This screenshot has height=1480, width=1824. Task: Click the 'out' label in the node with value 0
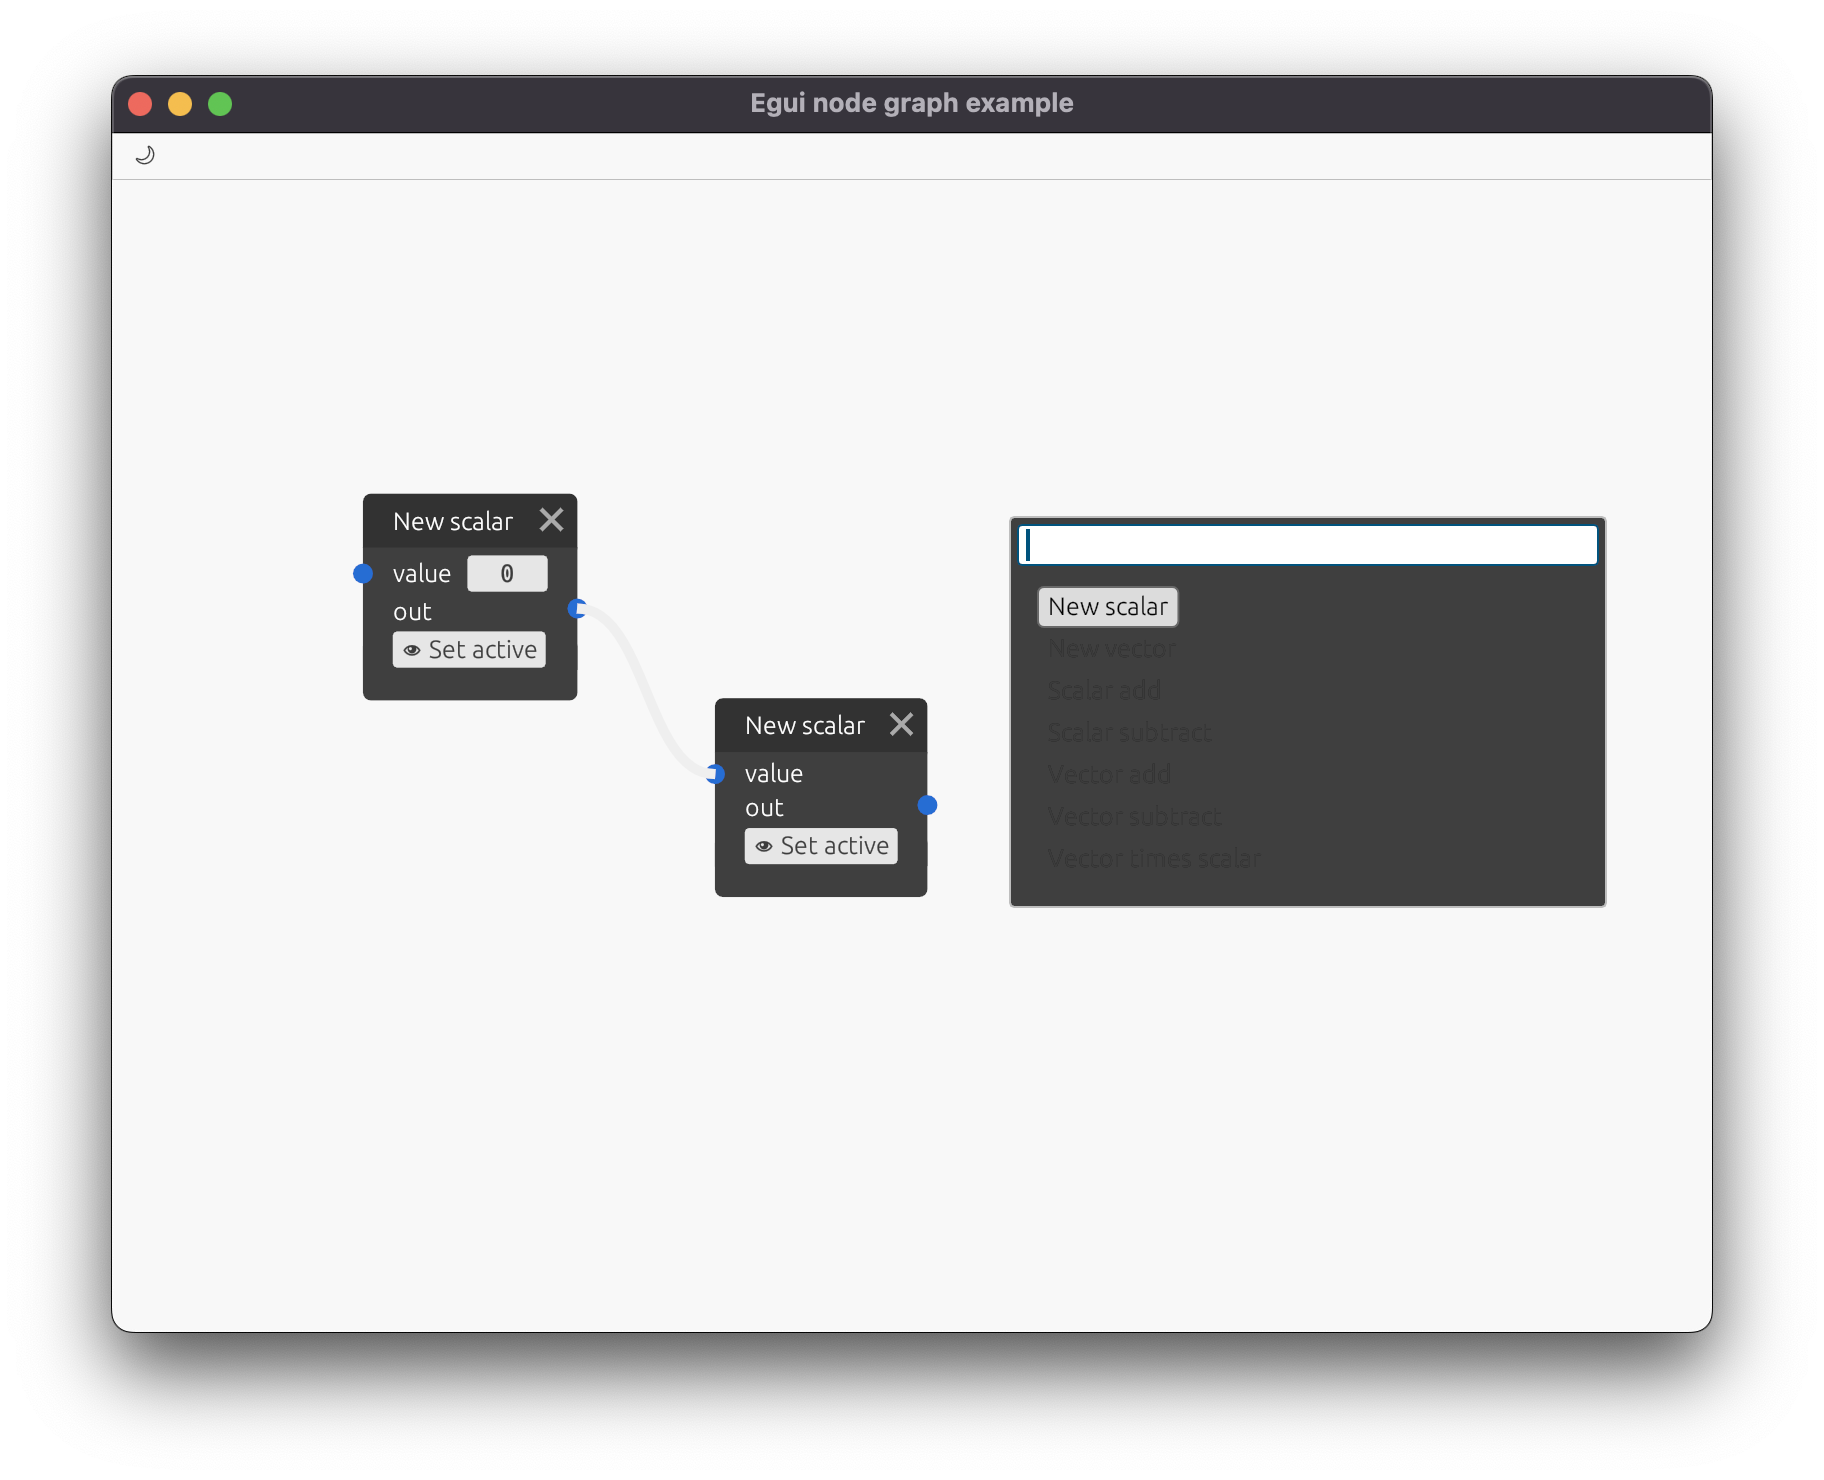point(412,612)
